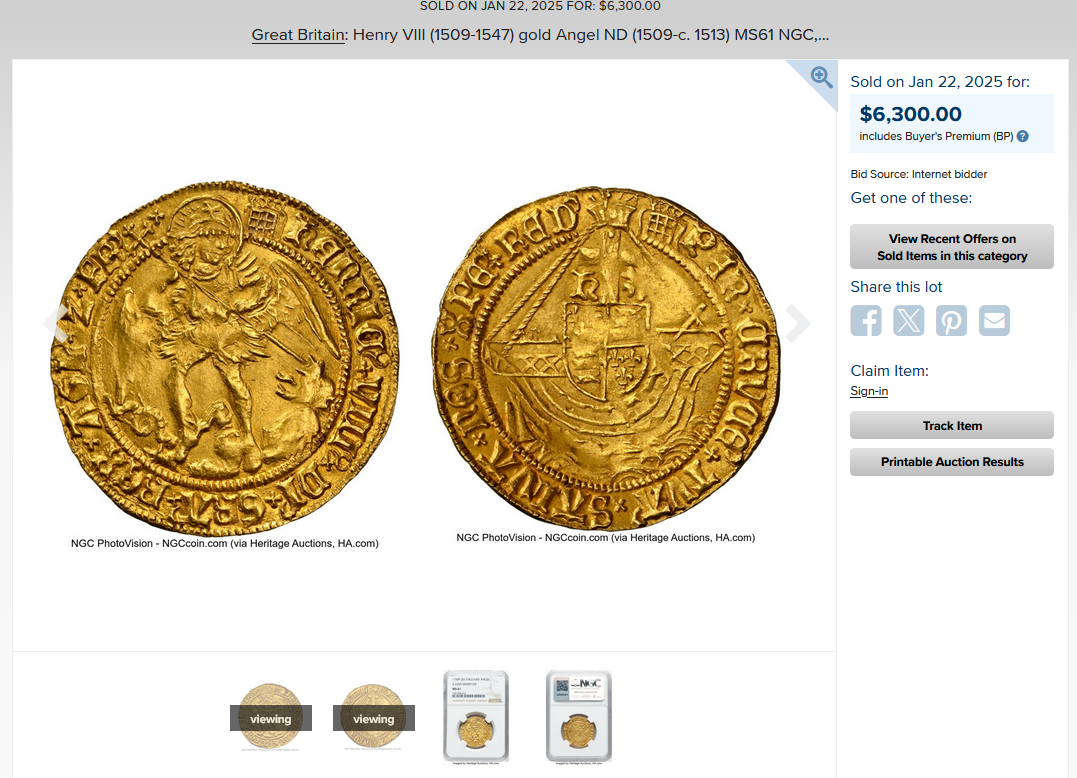Select the first coin obverse thumbnail
The width and height of the screenshot is (1077, 778).
[271, 717]
